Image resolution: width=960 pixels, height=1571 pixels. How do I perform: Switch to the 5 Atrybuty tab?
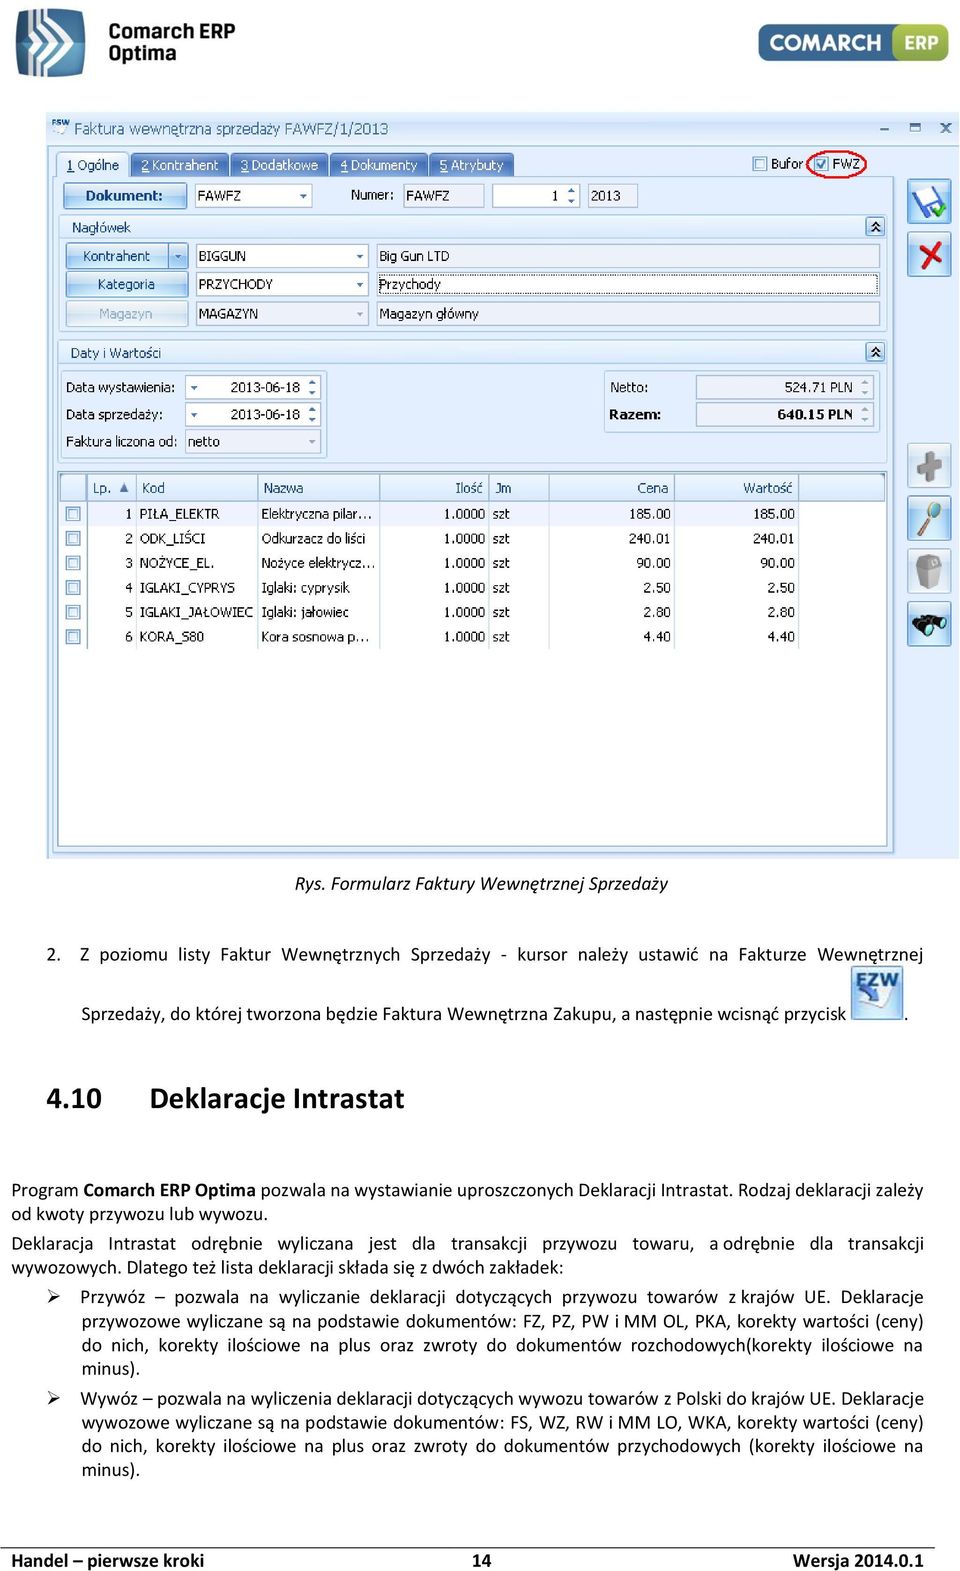[471, 165]
